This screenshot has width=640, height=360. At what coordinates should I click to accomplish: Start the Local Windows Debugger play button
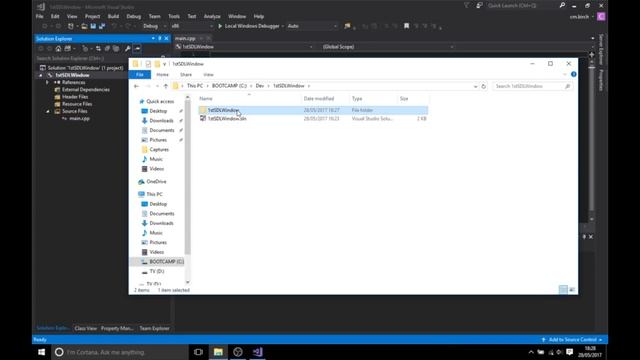pyautogui.click(x=220, y=26)
